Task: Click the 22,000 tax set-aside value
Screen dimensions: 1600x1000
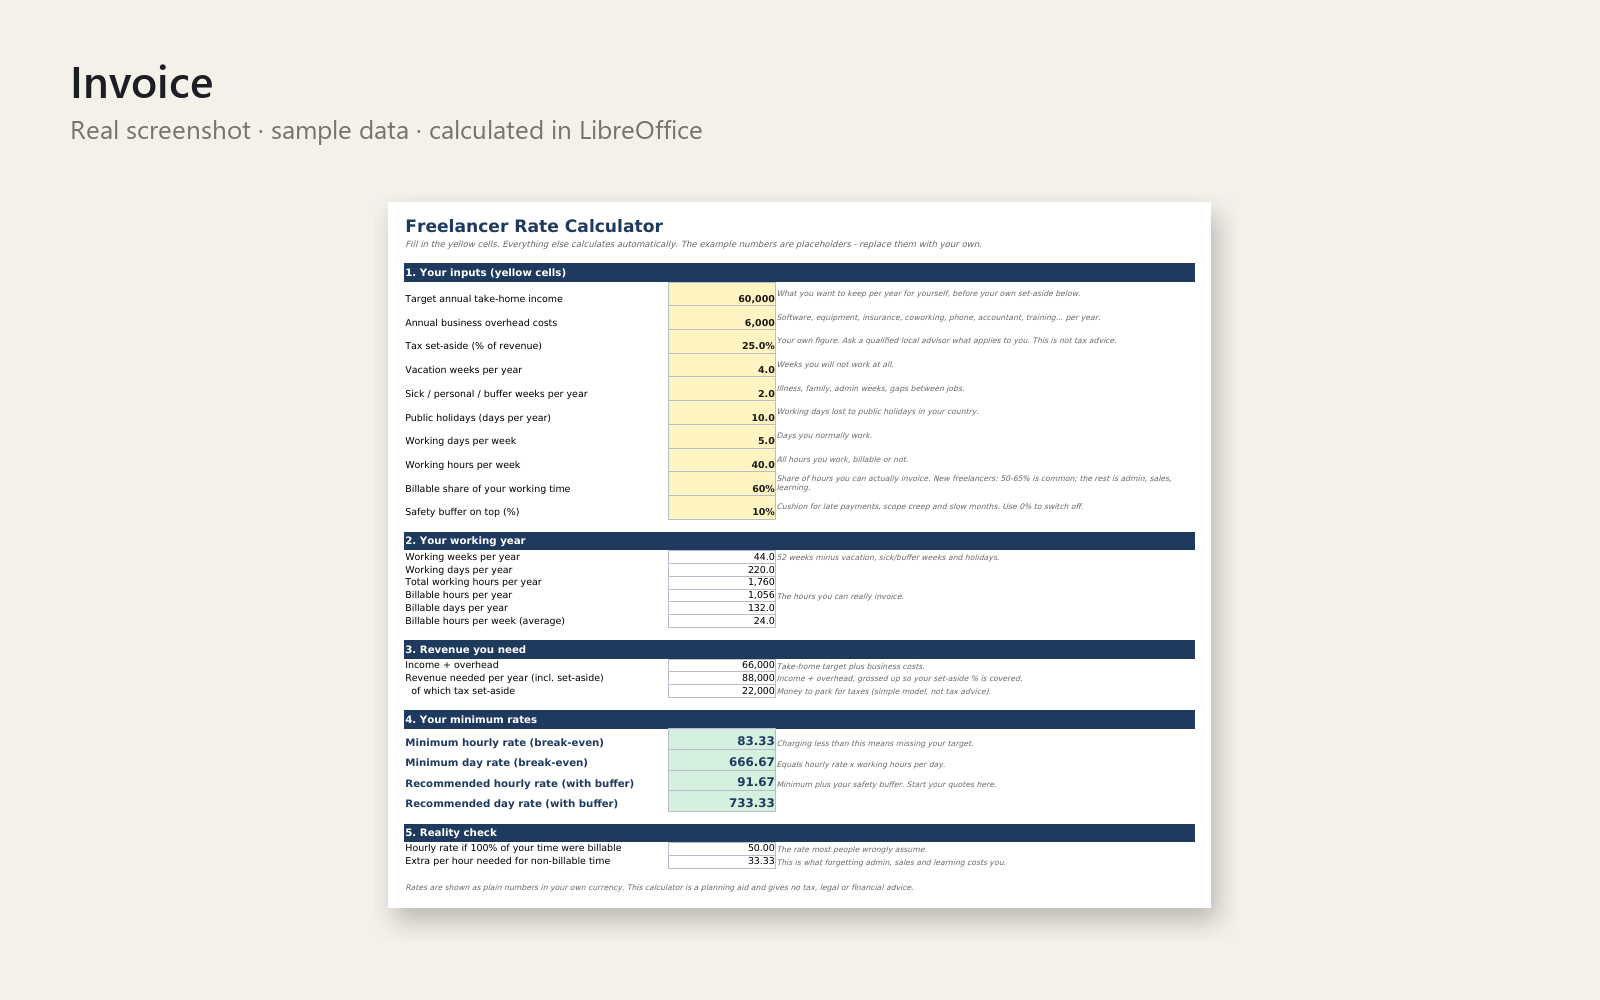Action: point(722,691)
